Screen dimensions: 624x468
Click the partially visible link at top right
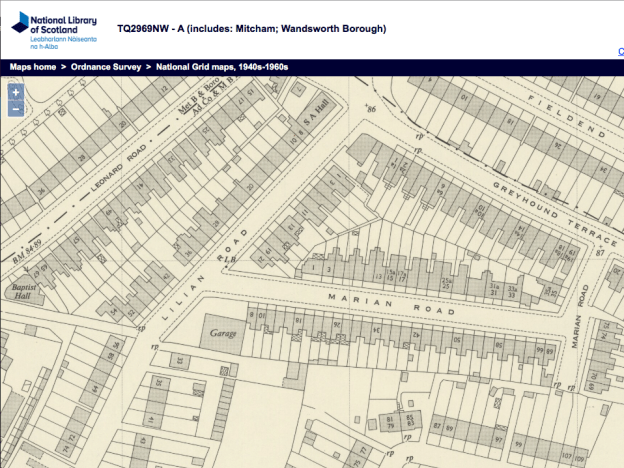click(620, 51)
